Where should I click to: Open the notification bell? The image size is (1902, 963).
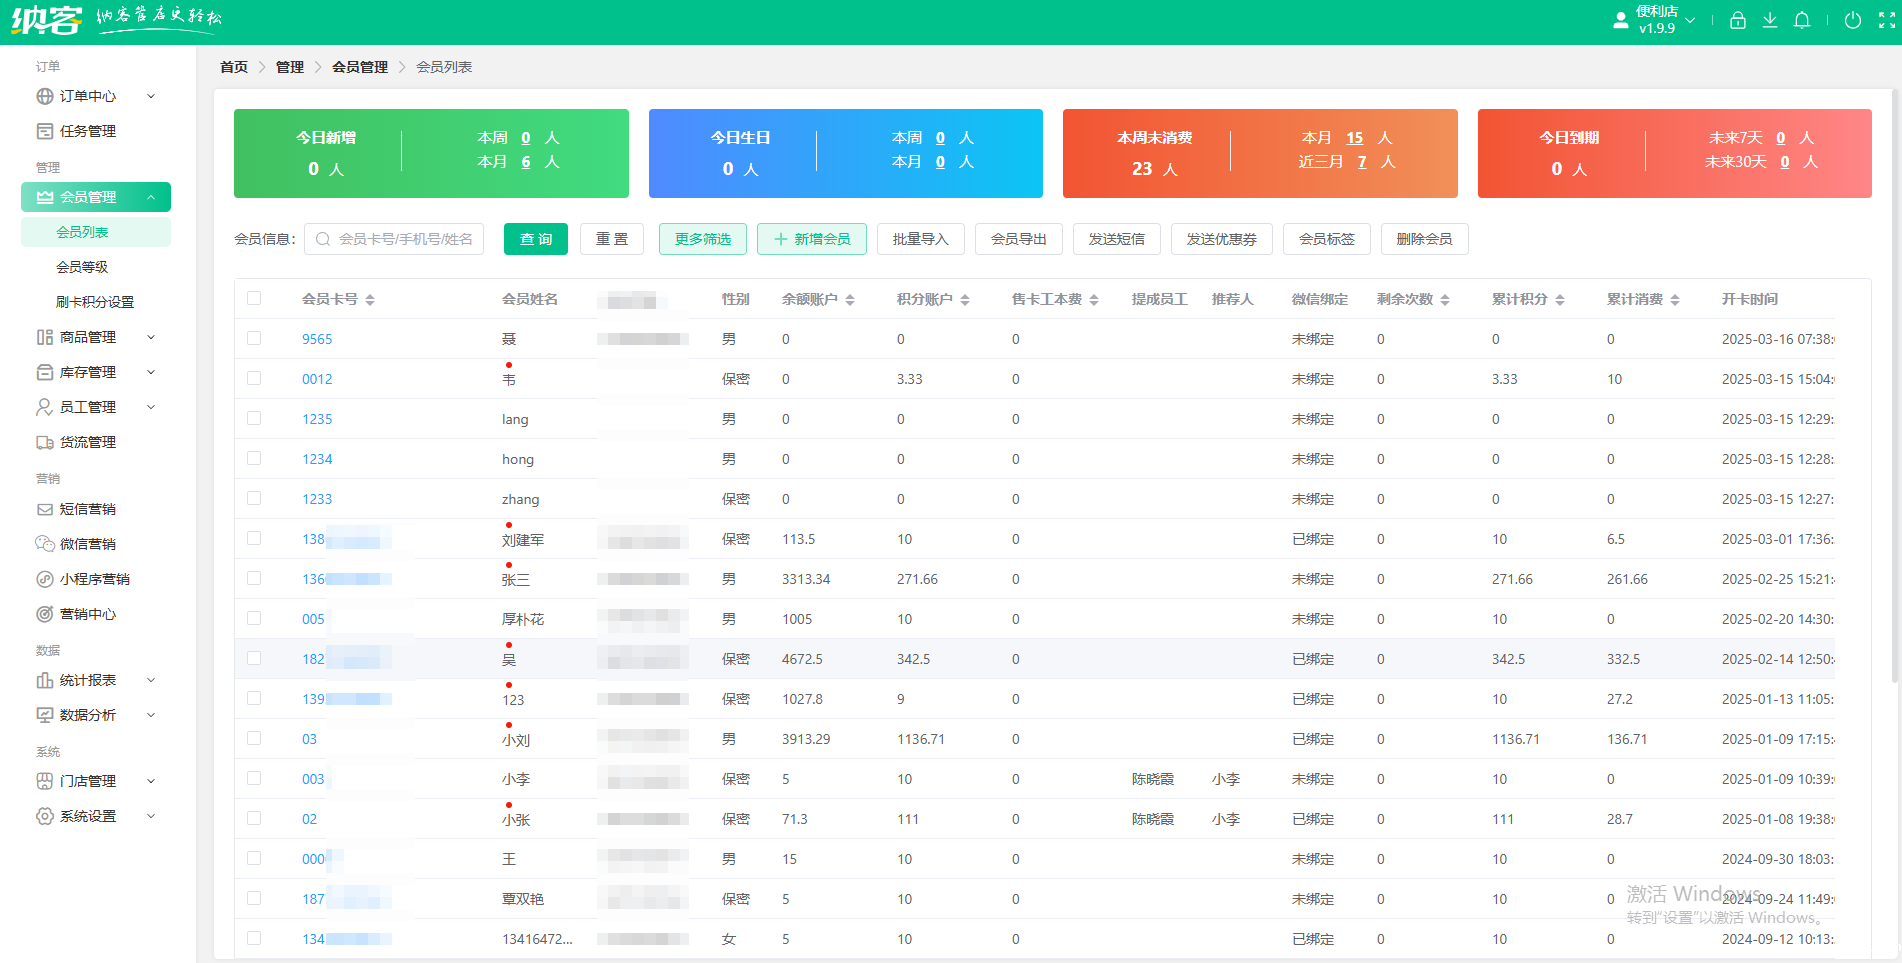pyautogui.click(x=1802, y=20)
